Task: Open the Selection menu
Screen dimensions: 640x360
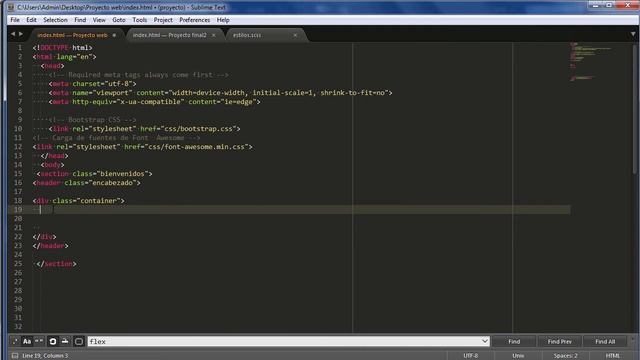Action: tap(55, 20)
